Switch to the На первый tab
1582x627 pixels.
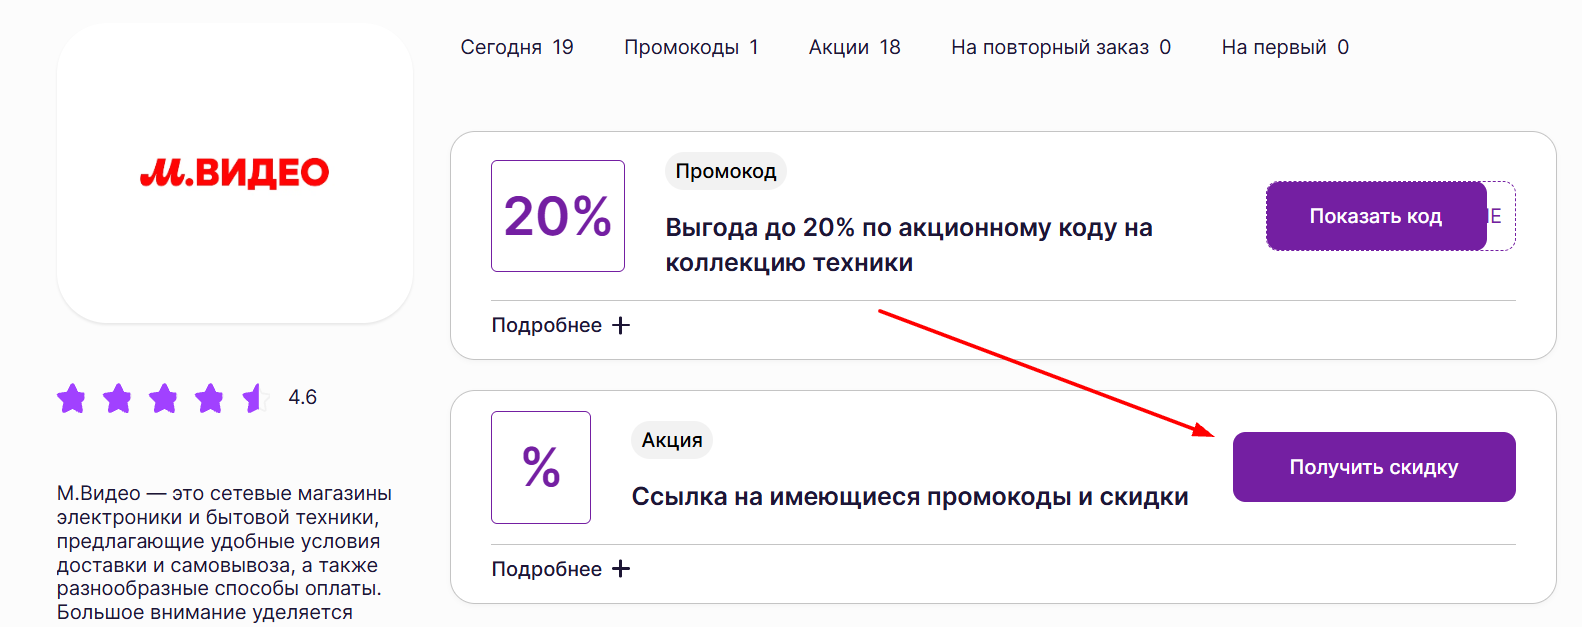coord(1284,47)
